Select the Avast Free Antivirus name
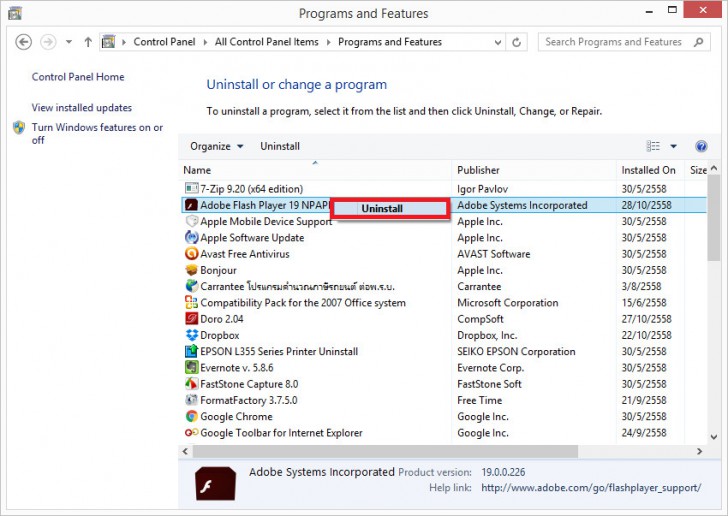The width and height of the screenshot is (728, 516). [x=245, y=254]
